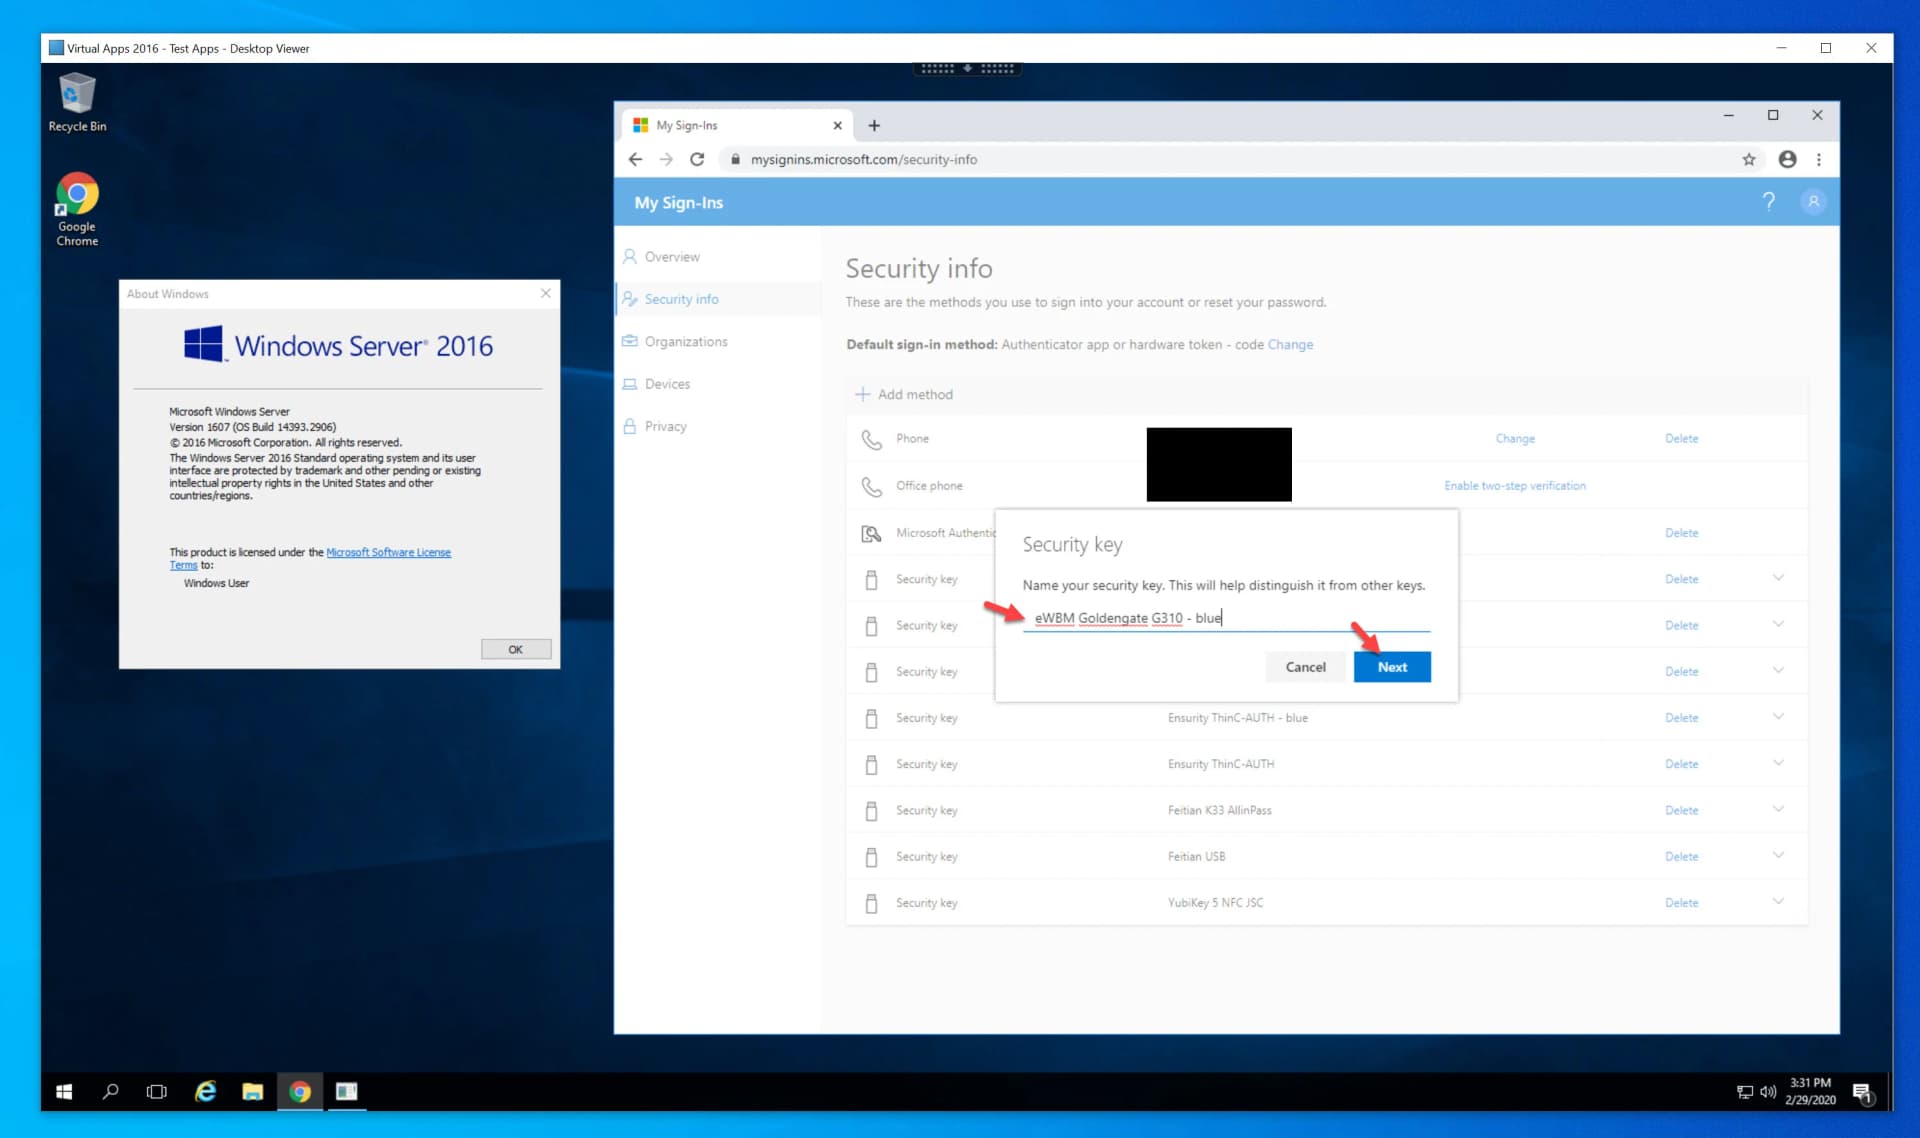Open the Action Center notifications icon

tap(1862, 1092)
